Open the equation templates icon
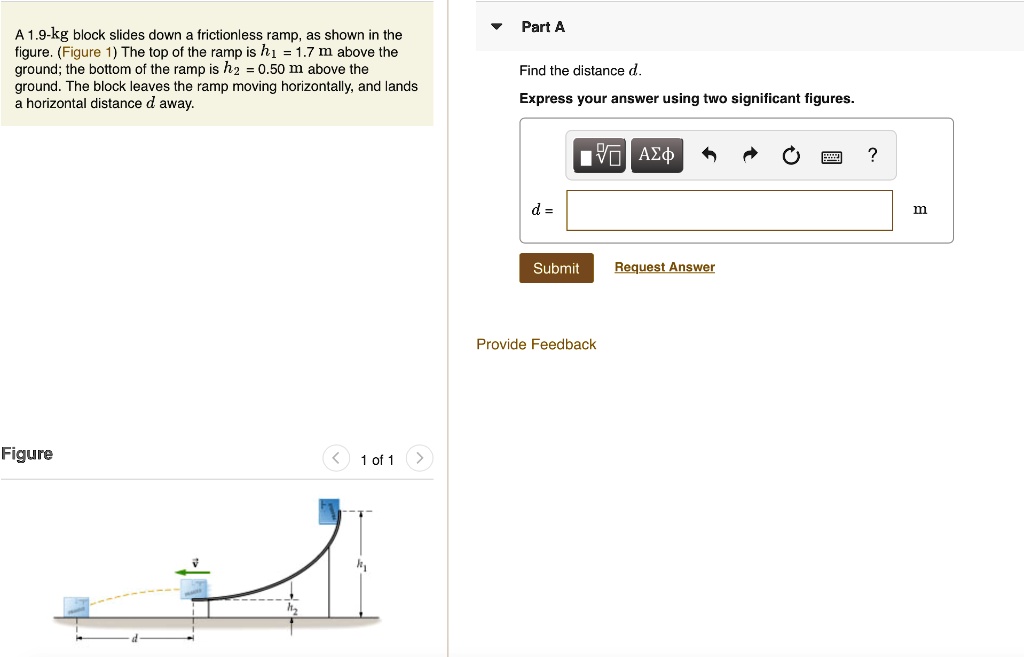 [597, 155]
